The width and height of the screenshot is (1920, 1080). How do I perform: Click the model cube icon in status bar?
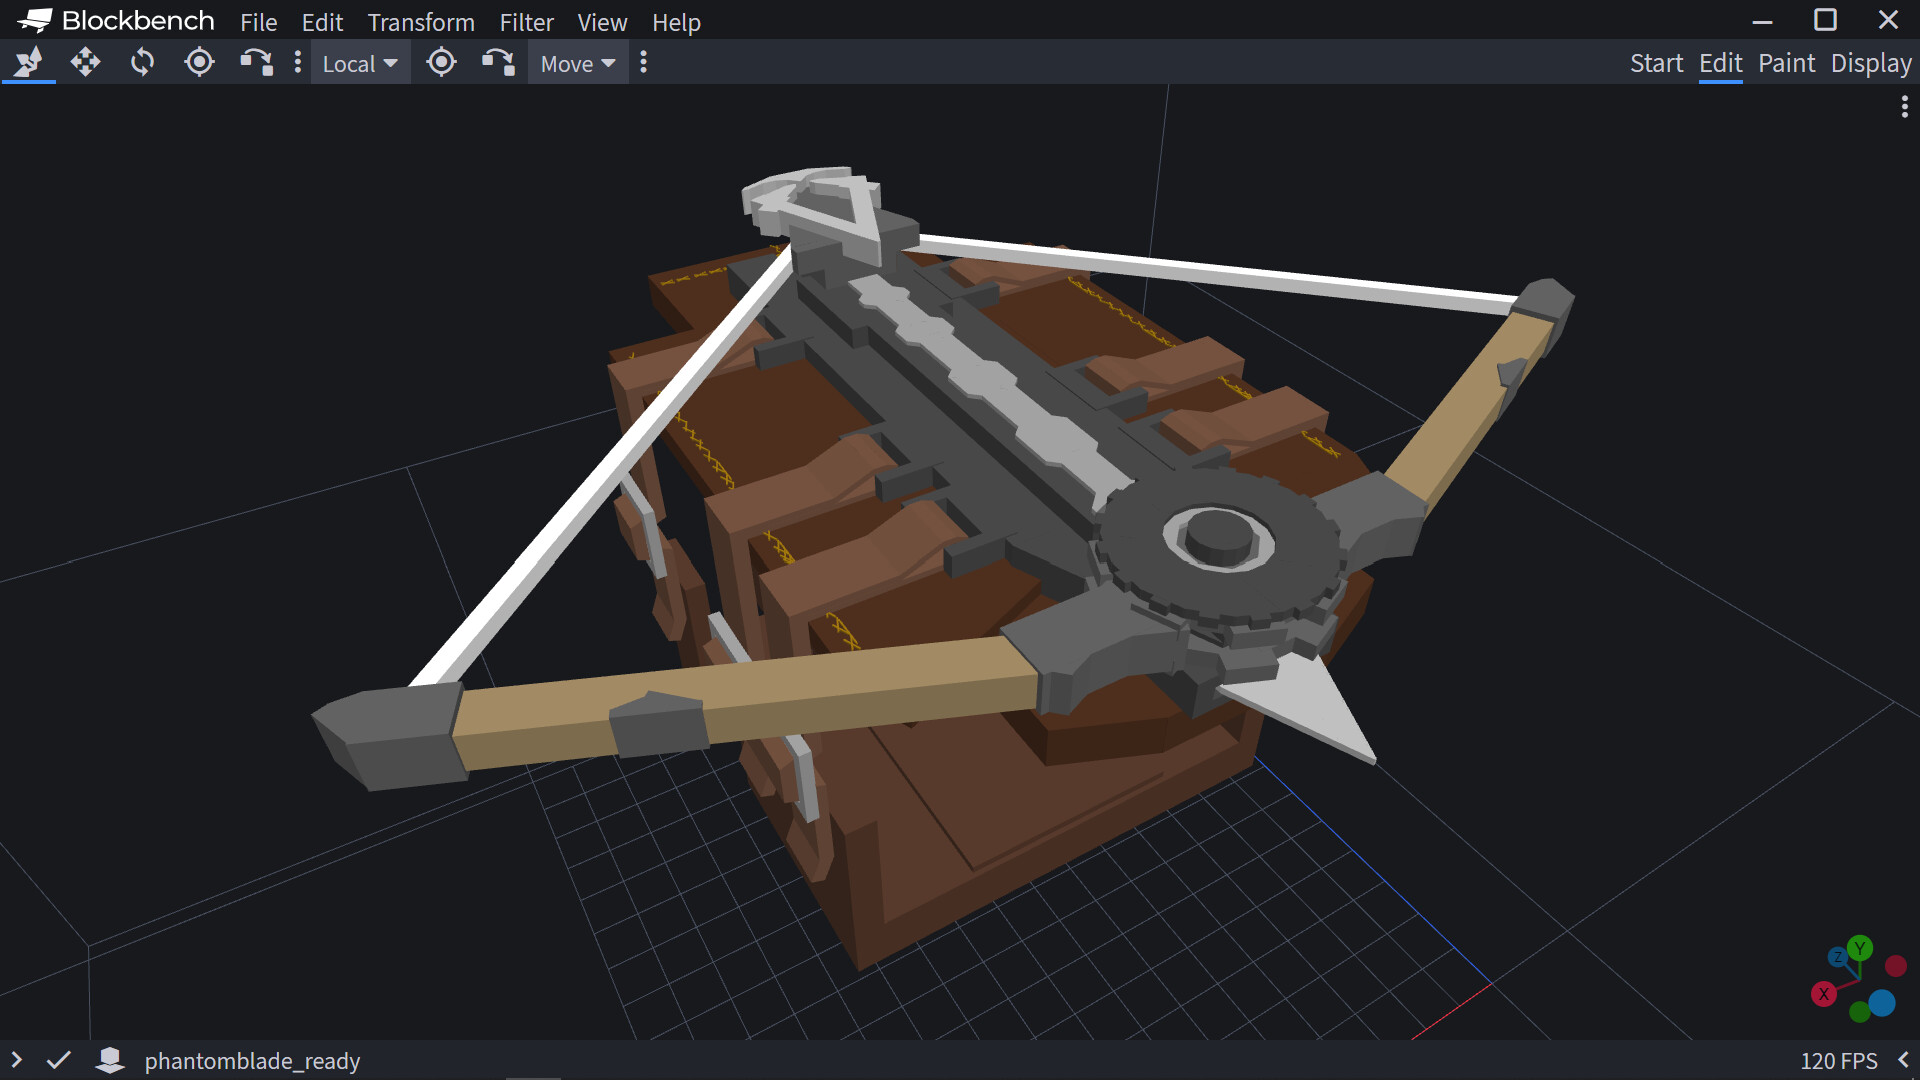coord(110,1060)
